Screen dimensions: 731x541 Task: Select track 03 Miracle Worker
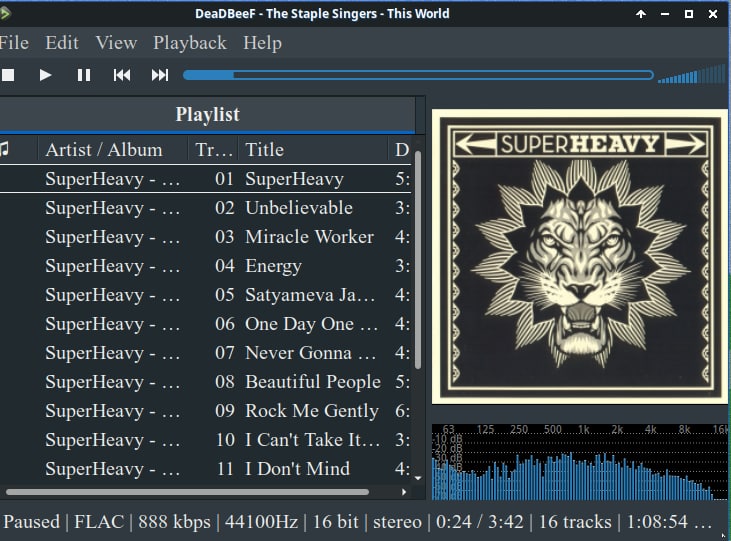206,236
